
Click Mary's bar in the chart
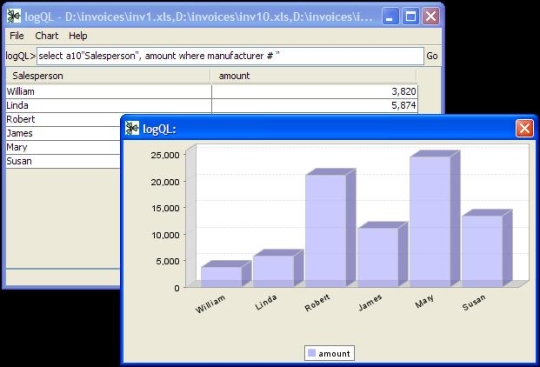click(x=430, y=222)
